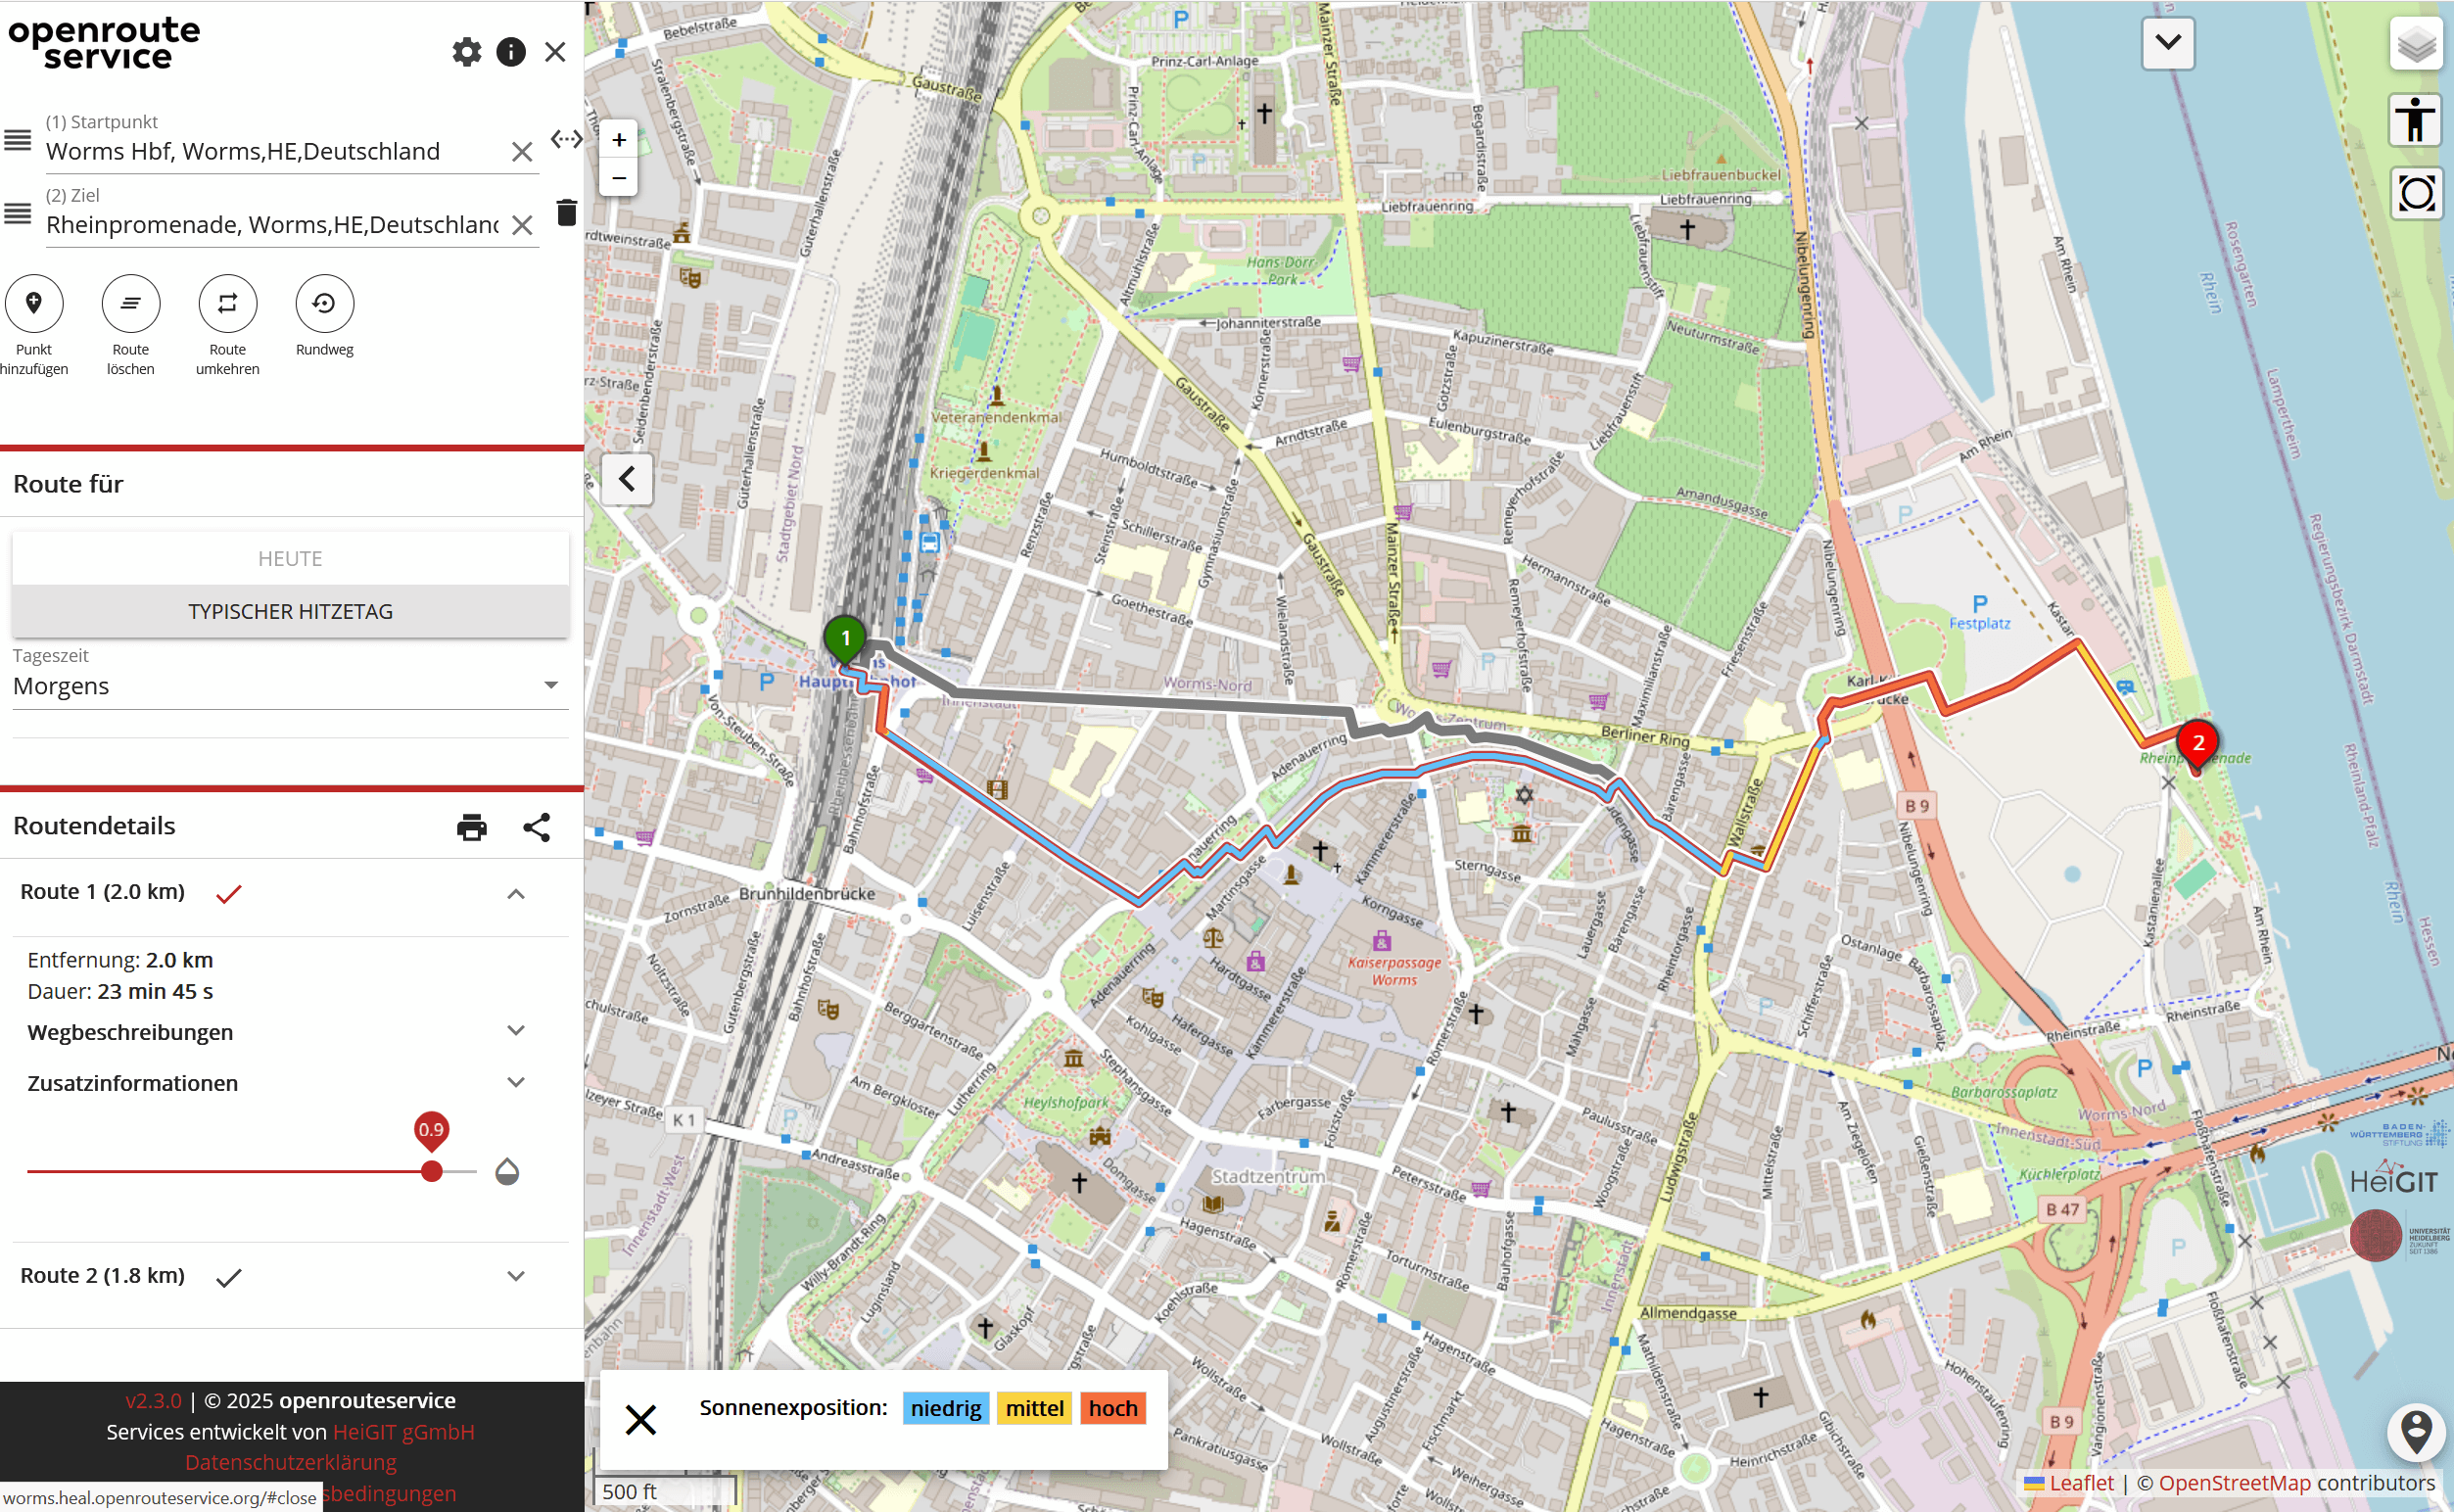The height and width of the screenshot is (1512, 2454).
Task: Expand Zusatzinformationen section
Action: 516,1082
